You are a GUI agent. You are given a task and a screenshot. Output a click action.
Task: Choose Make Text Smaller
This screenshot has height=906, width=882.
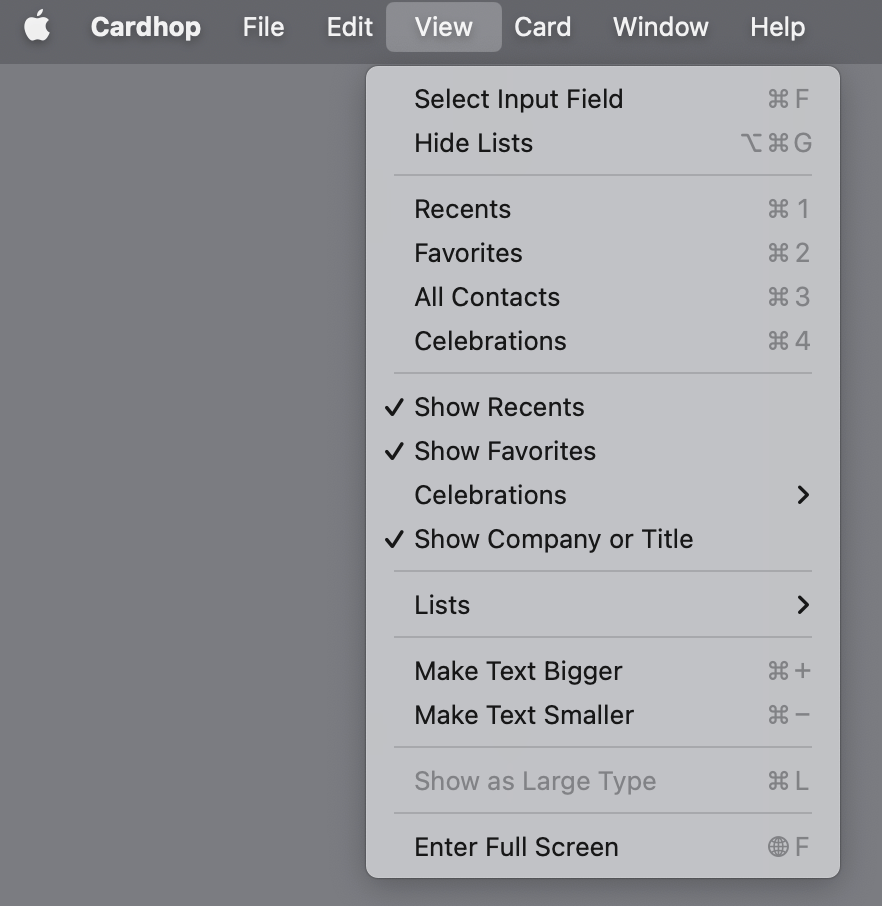(x=603, y=715)
